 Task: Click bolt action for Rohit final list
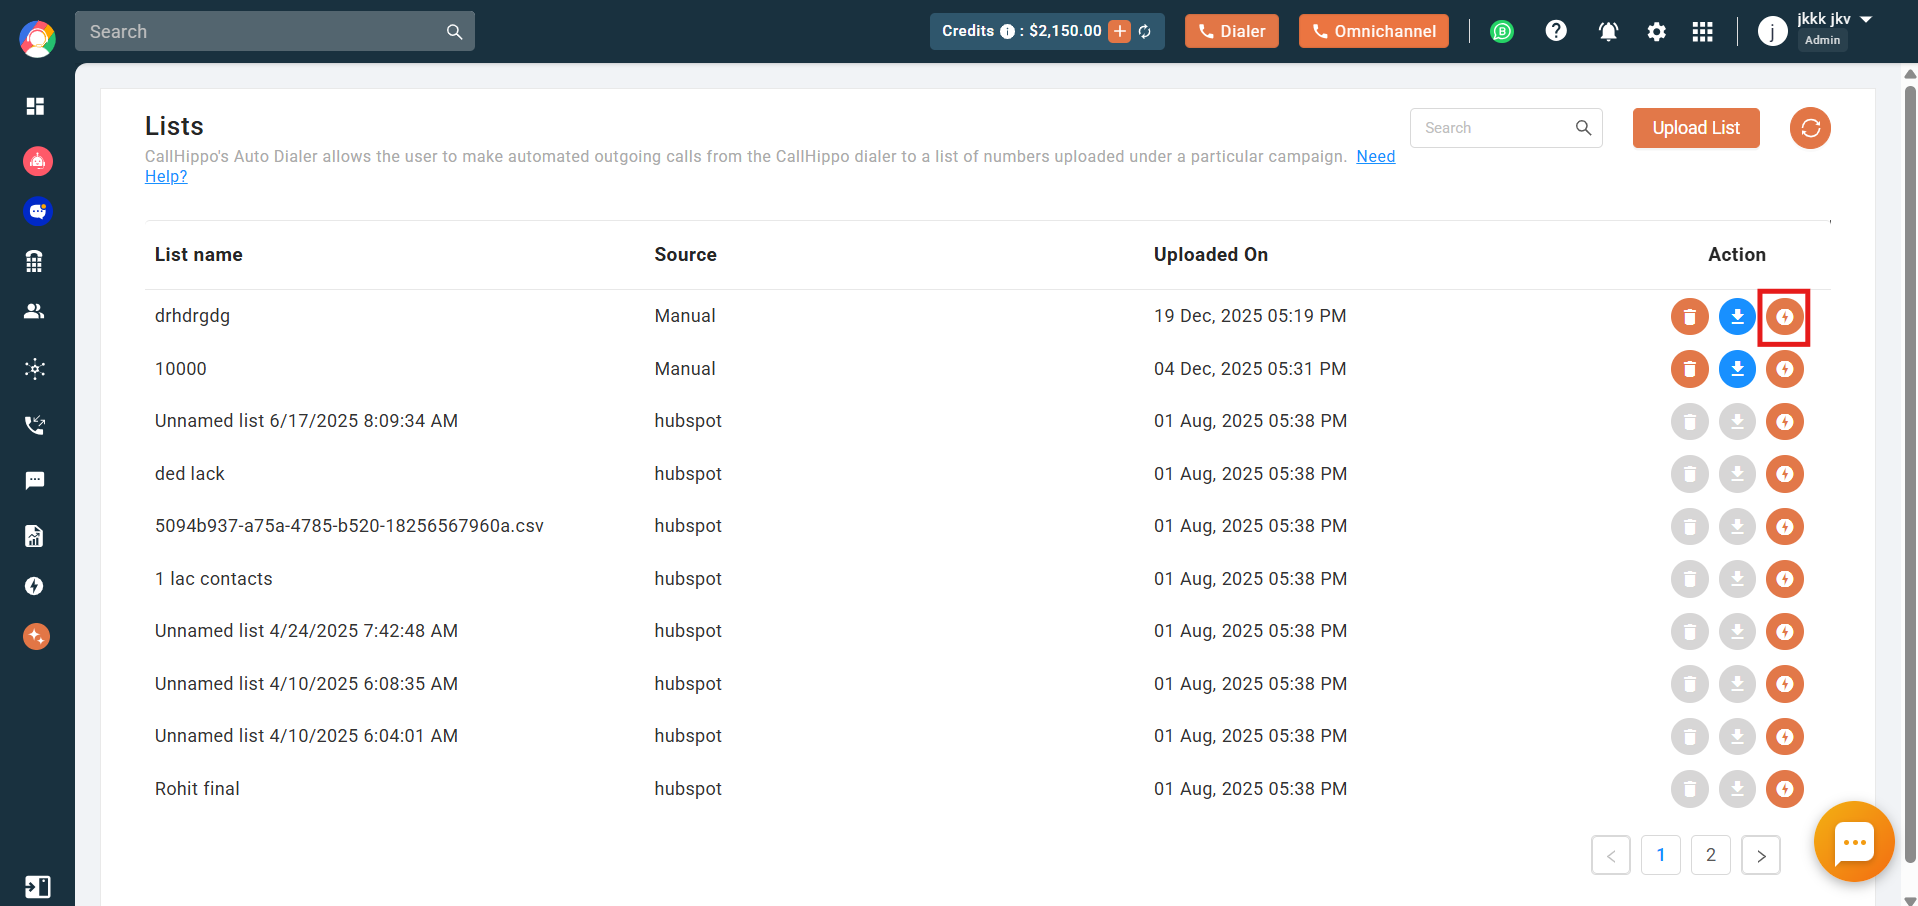(x=1785, y=789)
